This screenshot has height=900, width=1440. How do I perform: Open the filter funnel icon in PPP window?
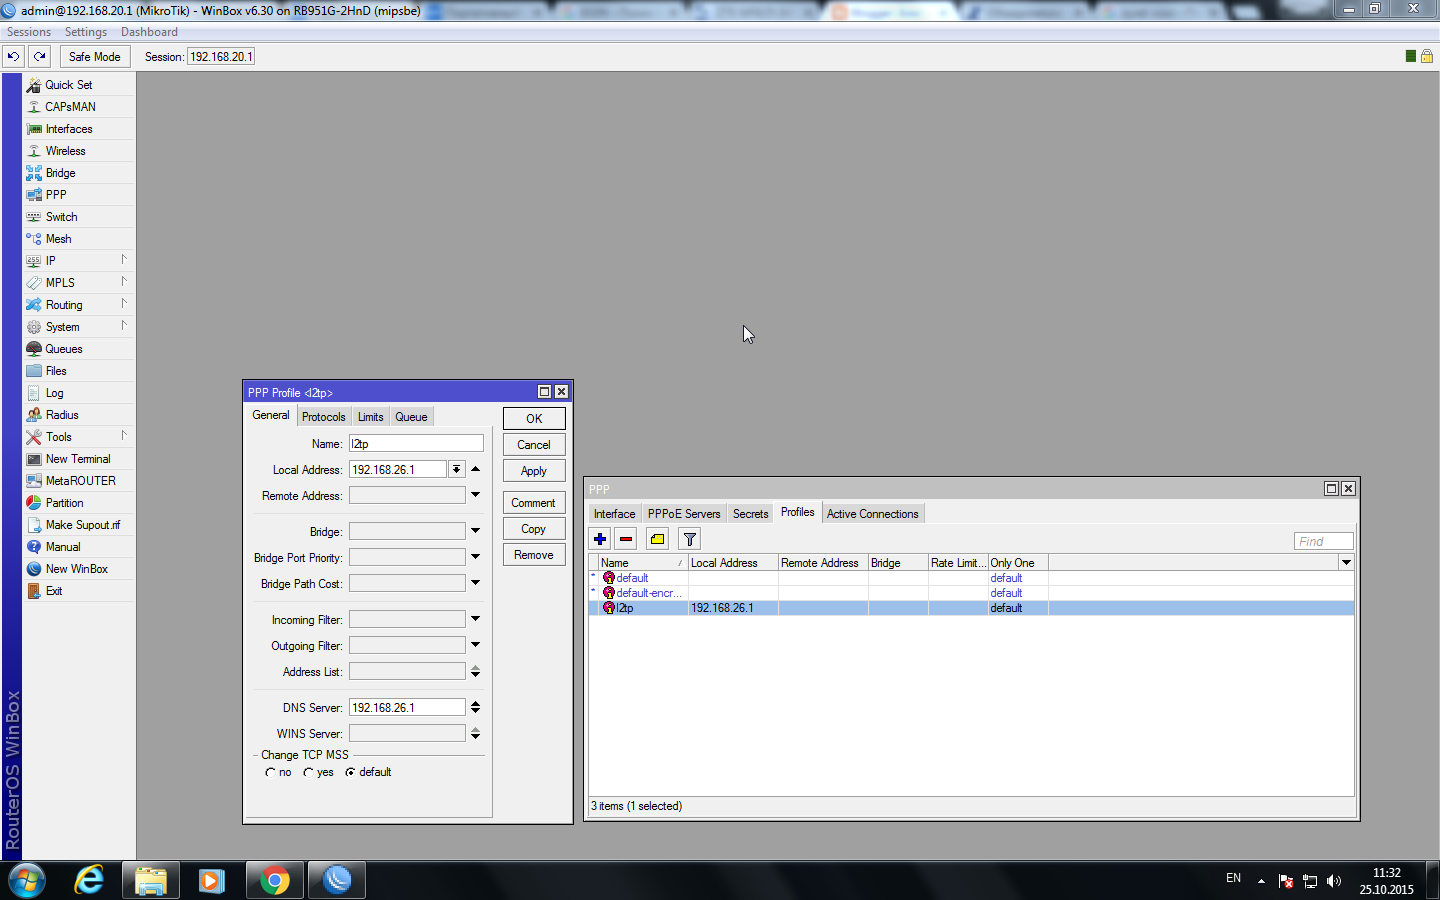click(x=690, y=539)
